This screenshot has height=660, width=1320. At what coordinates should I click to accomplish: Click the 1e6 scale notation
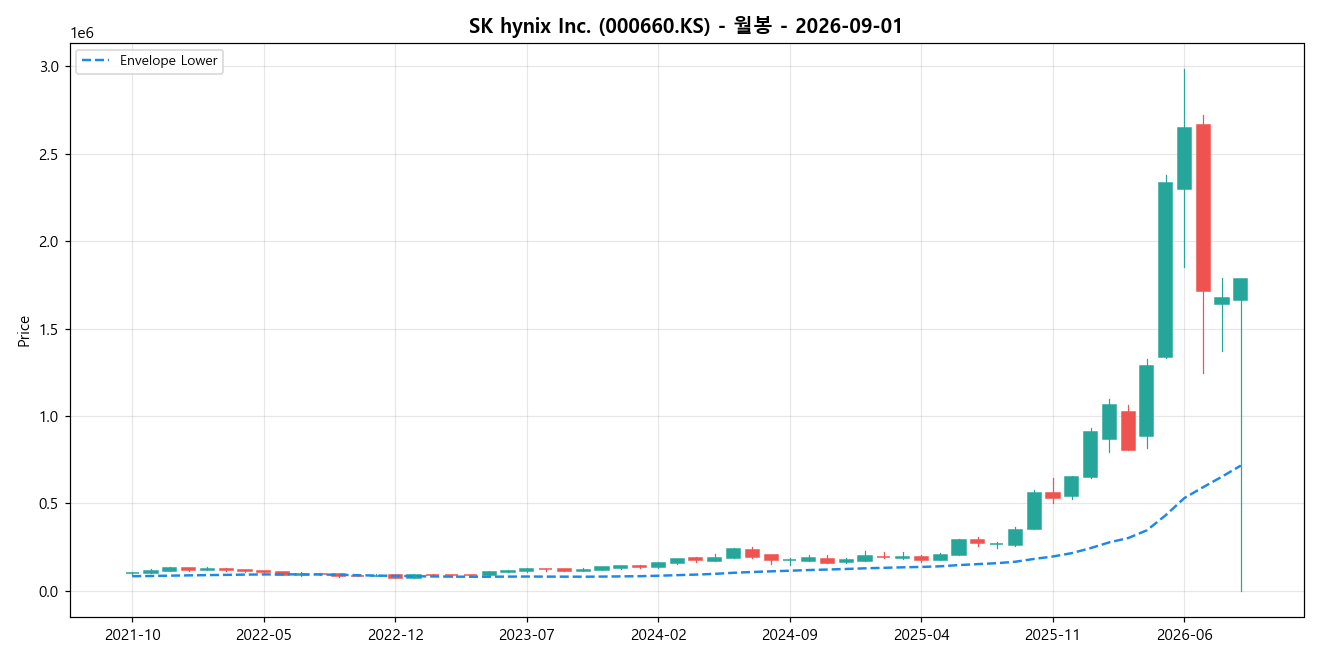(x=81, y=33)
